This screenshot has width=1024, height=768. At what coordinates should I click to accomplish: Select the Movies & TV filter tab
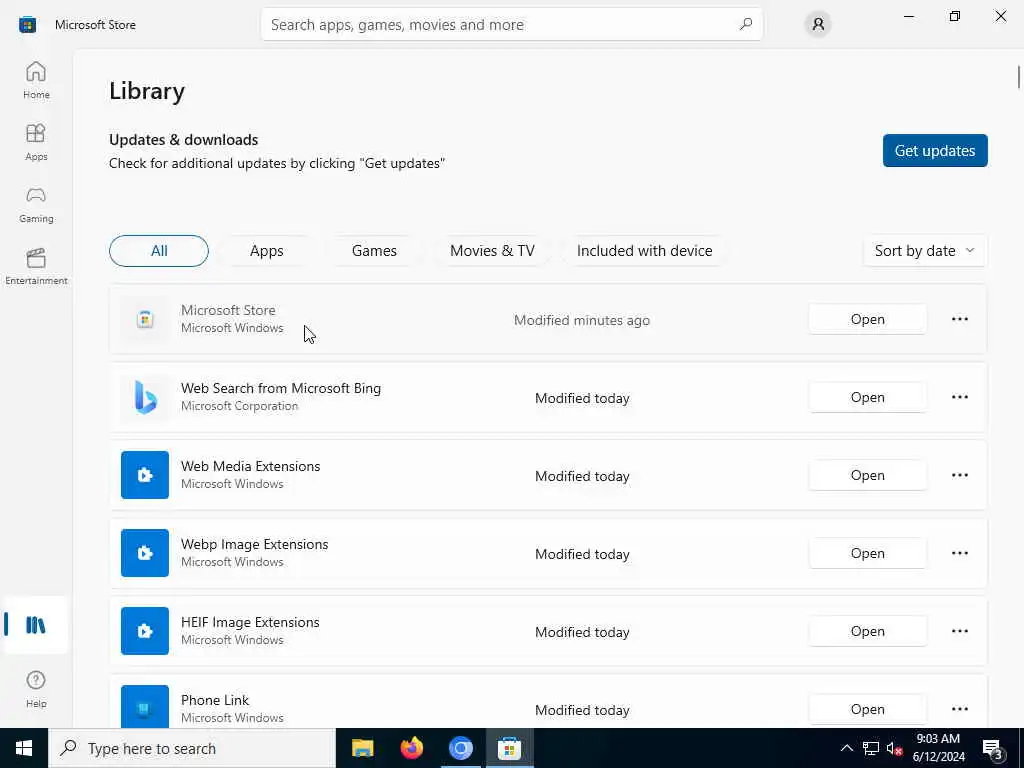492,251
